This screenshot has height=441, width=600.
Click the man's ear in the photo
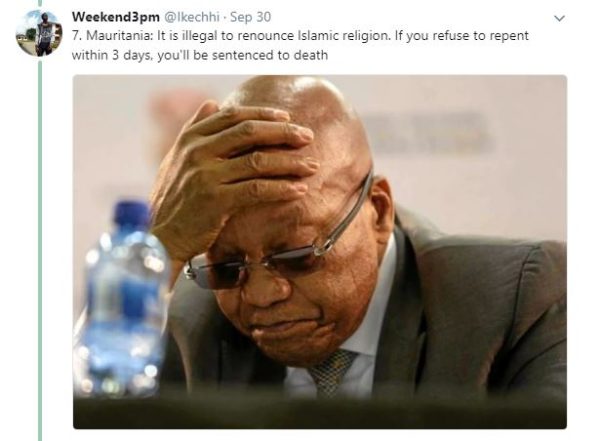pos(382,209)
